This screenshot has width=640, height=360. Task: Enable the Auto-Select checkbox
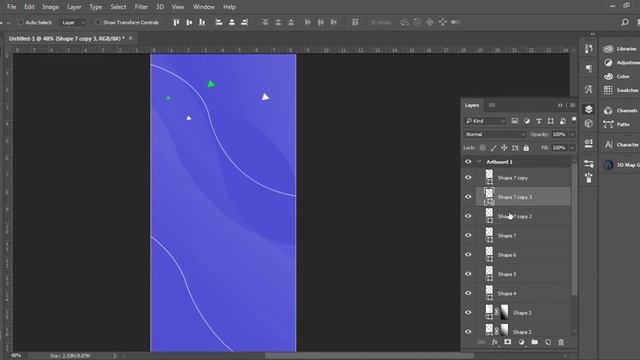(21, 22)
